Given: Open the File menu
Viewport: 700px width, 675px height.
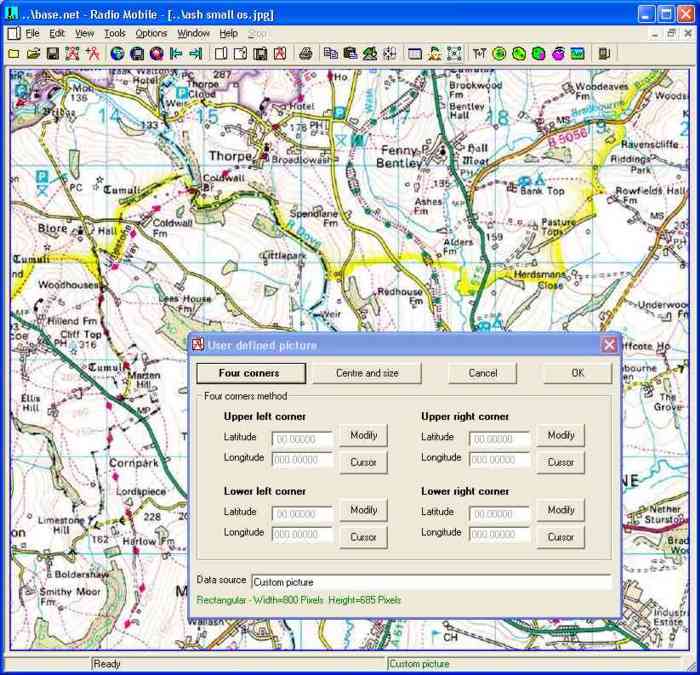Looking at the screenshot, I should point(32,33).
